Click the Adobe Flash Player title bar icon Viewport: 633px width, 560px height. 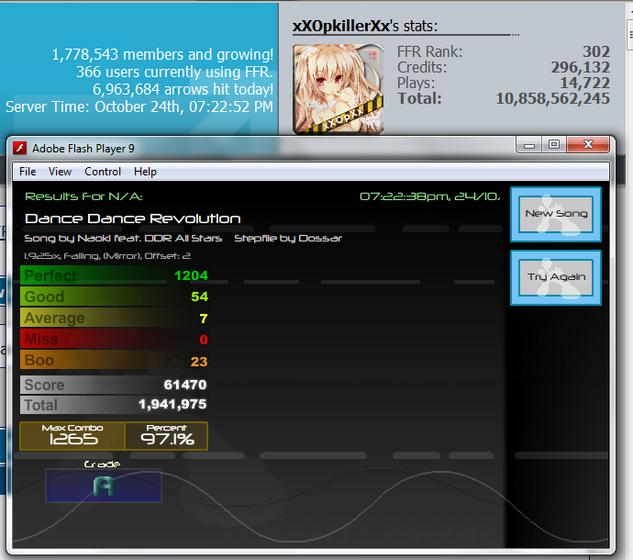pyautogui.click(x=19, y=148)
